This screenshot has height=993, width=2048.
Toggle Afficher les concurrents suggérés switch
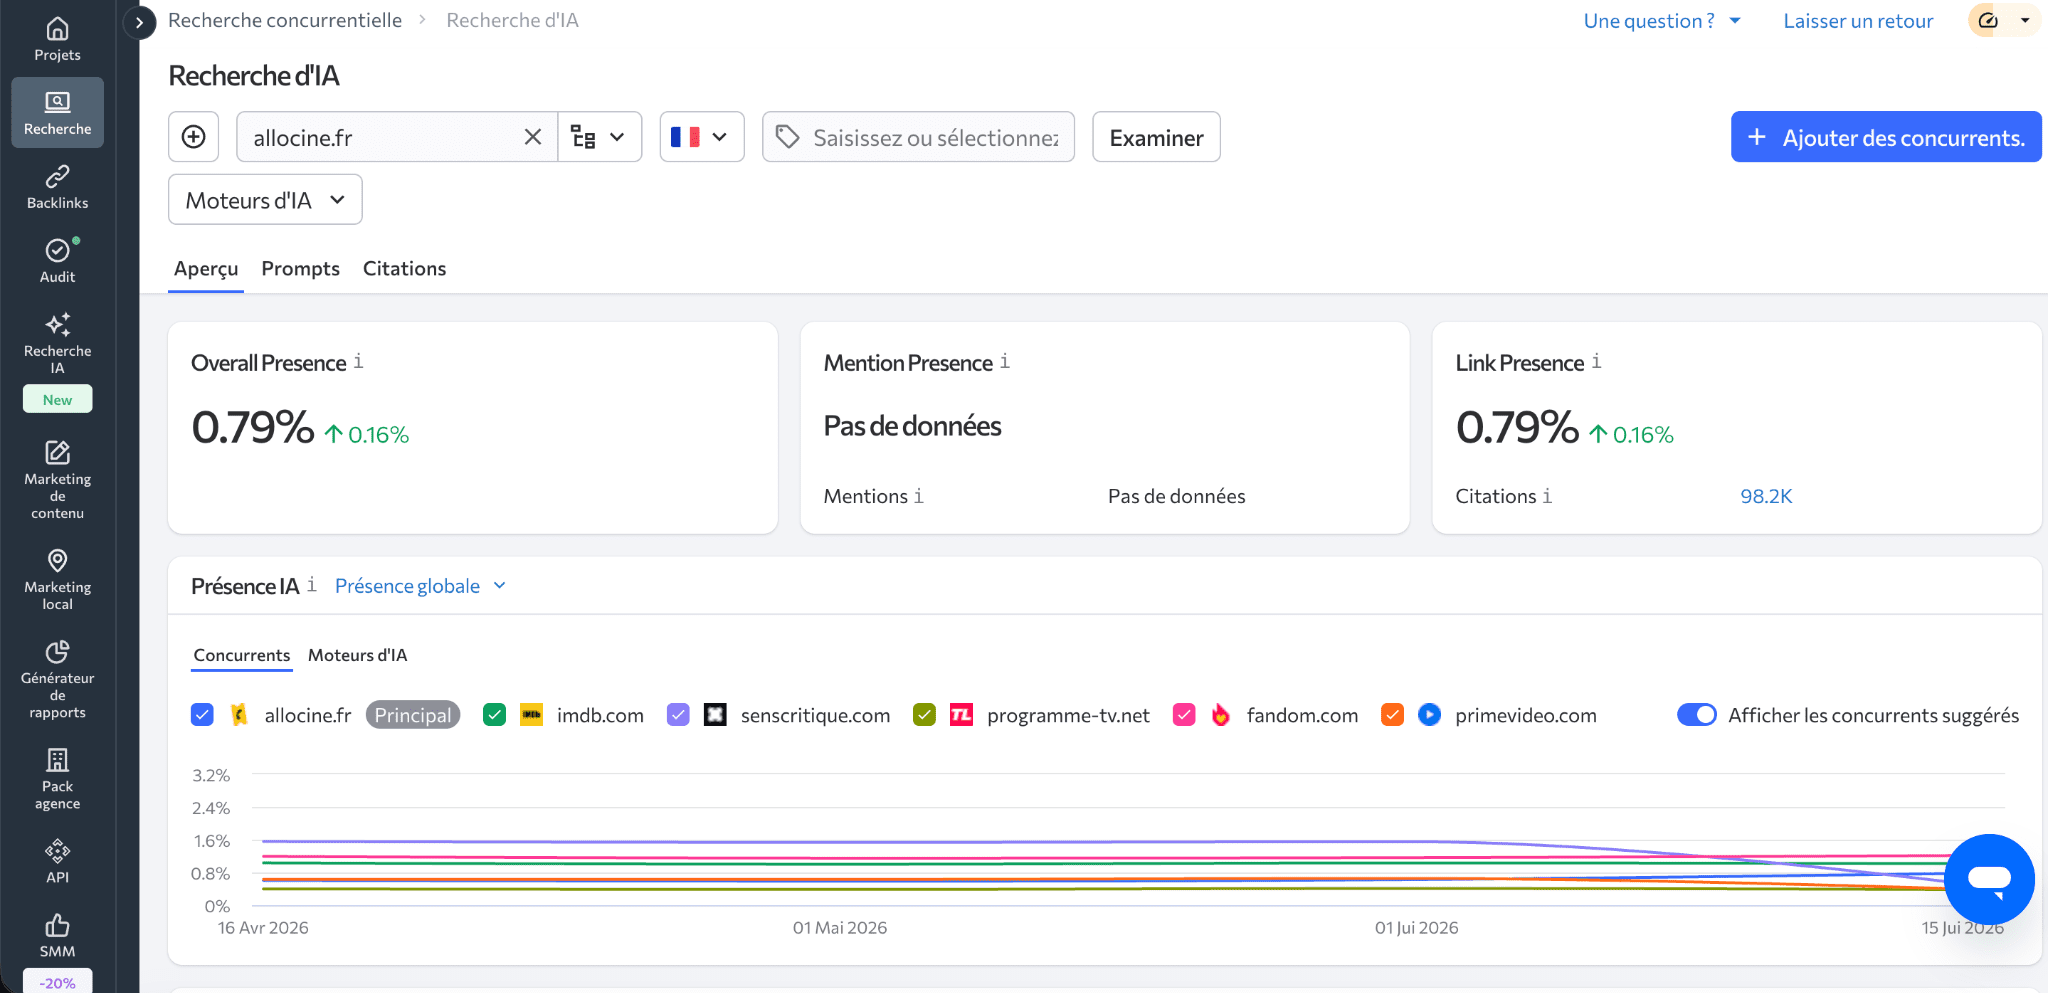(x=1696, y=715)
